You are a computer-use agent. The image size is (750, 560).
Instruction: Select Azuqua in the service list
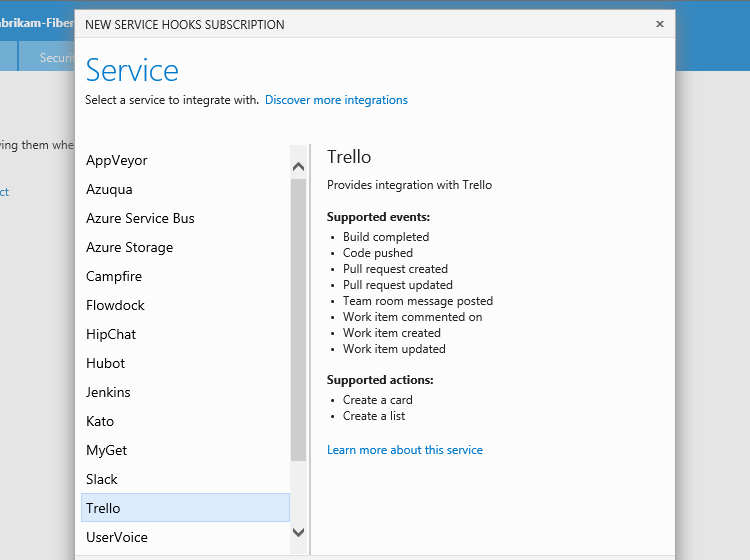185,189
